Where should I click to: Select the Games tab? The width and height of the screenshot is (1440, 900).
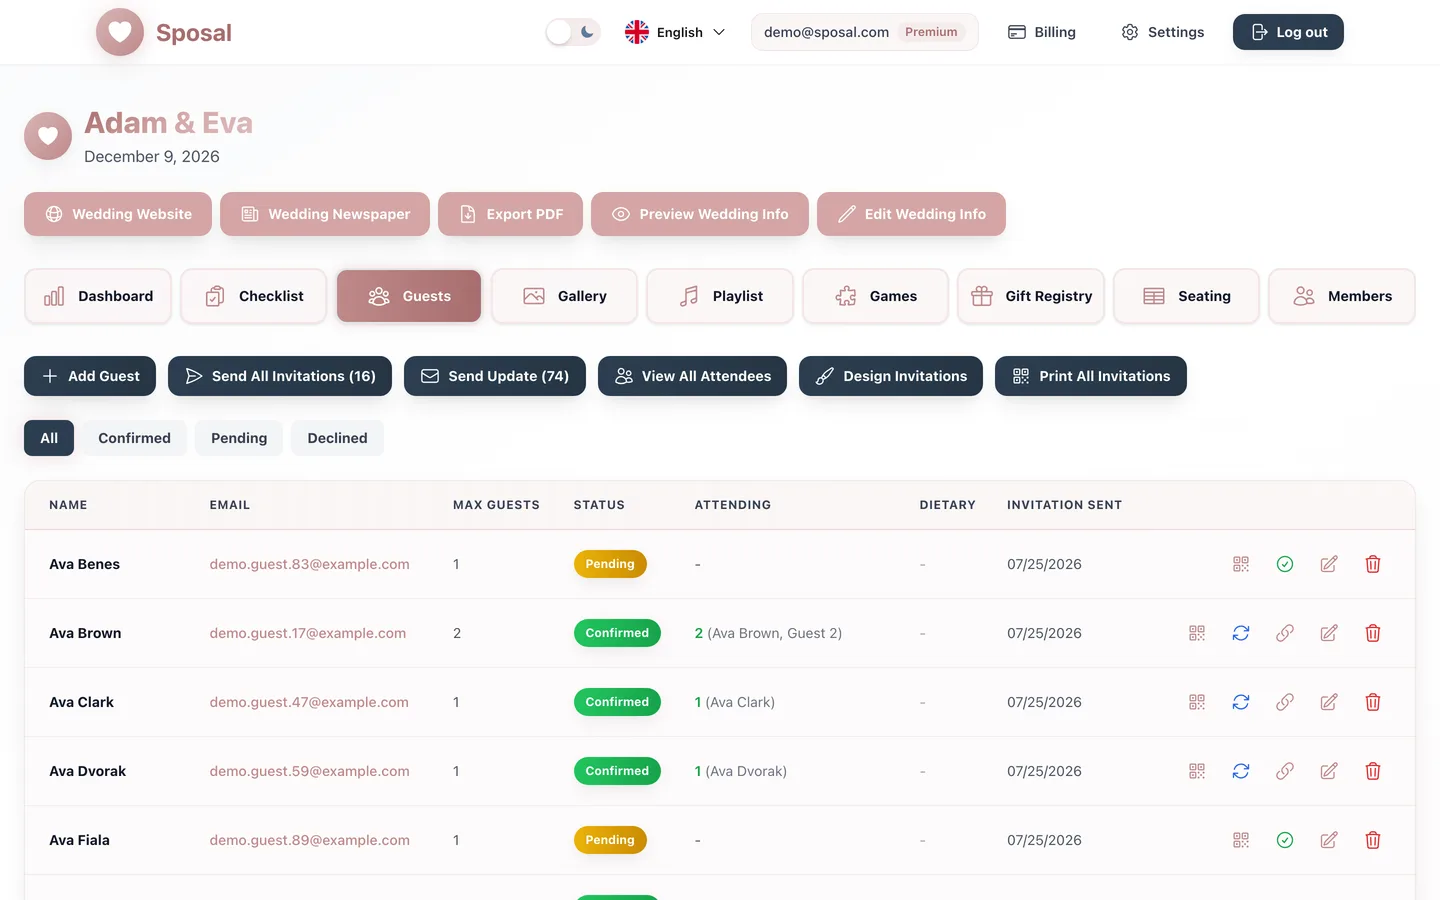pos(876,296)
